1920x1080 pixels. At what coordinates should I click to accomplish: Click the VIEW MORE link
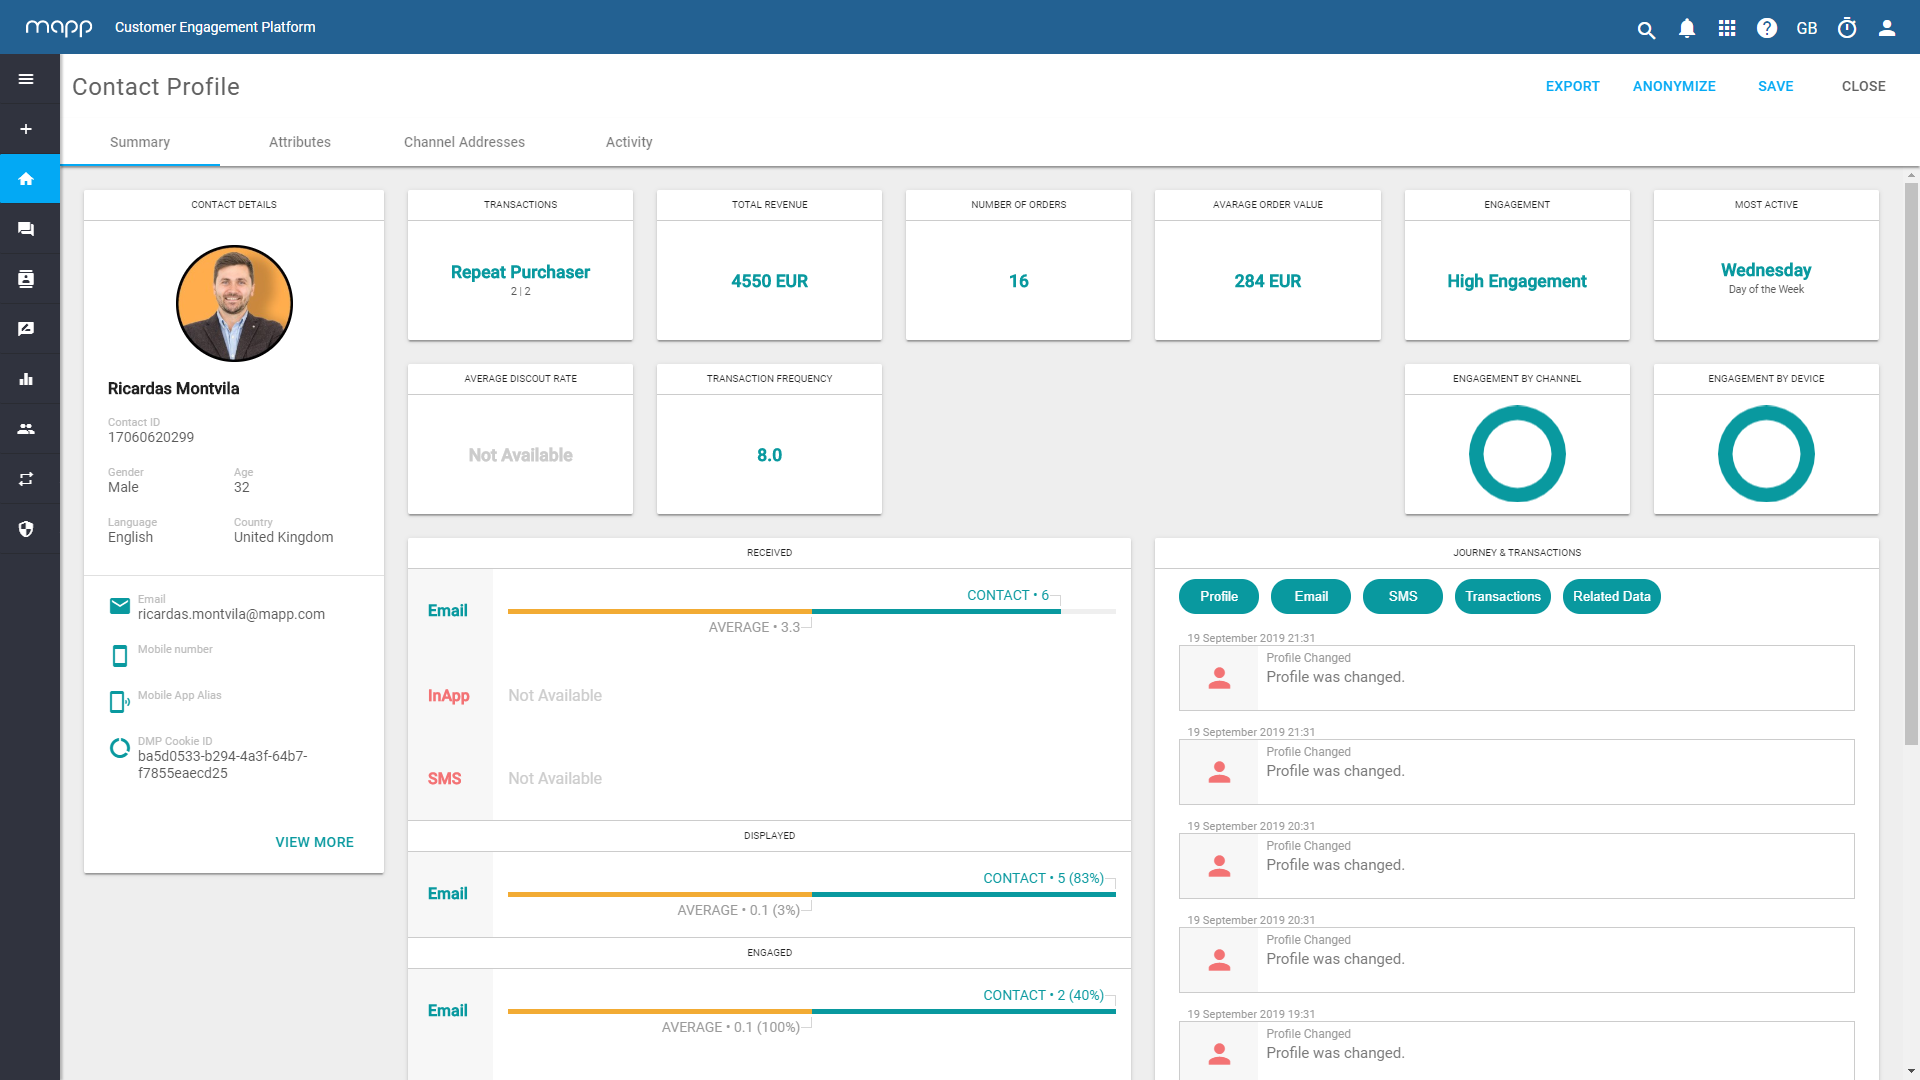(x=315, y=842)
